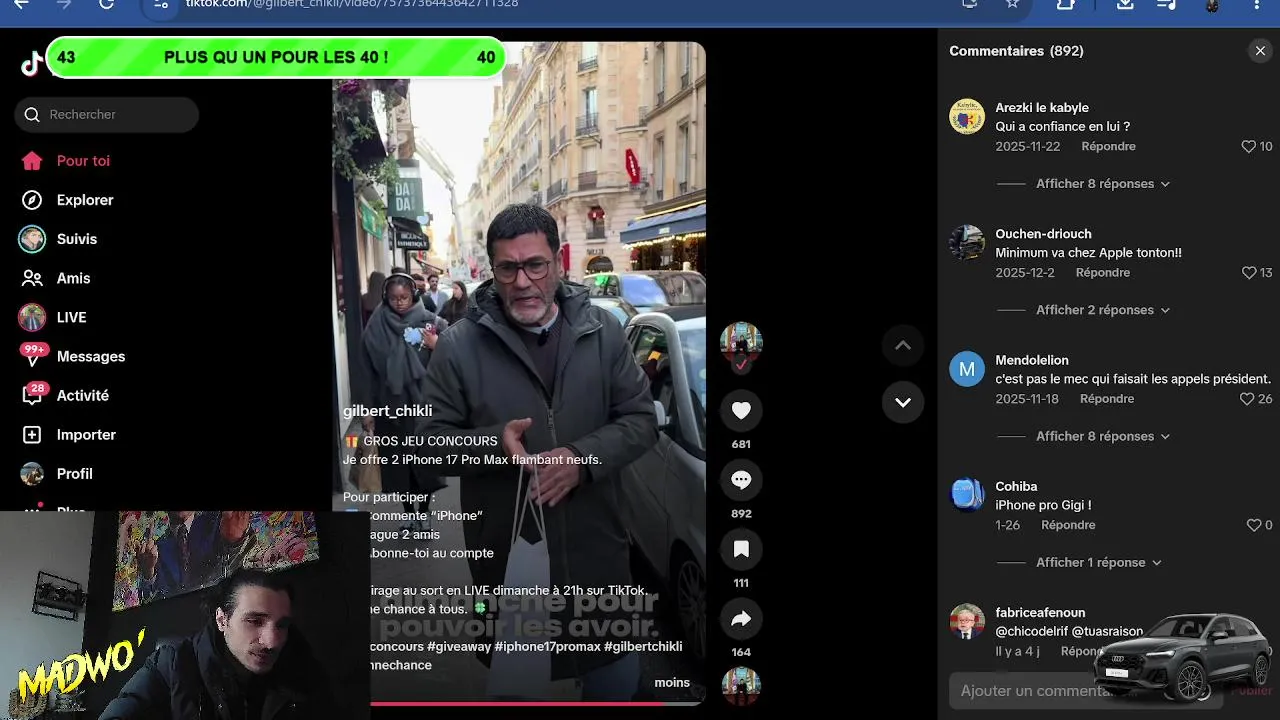Open the Importer upload page

tap(86, 434)
